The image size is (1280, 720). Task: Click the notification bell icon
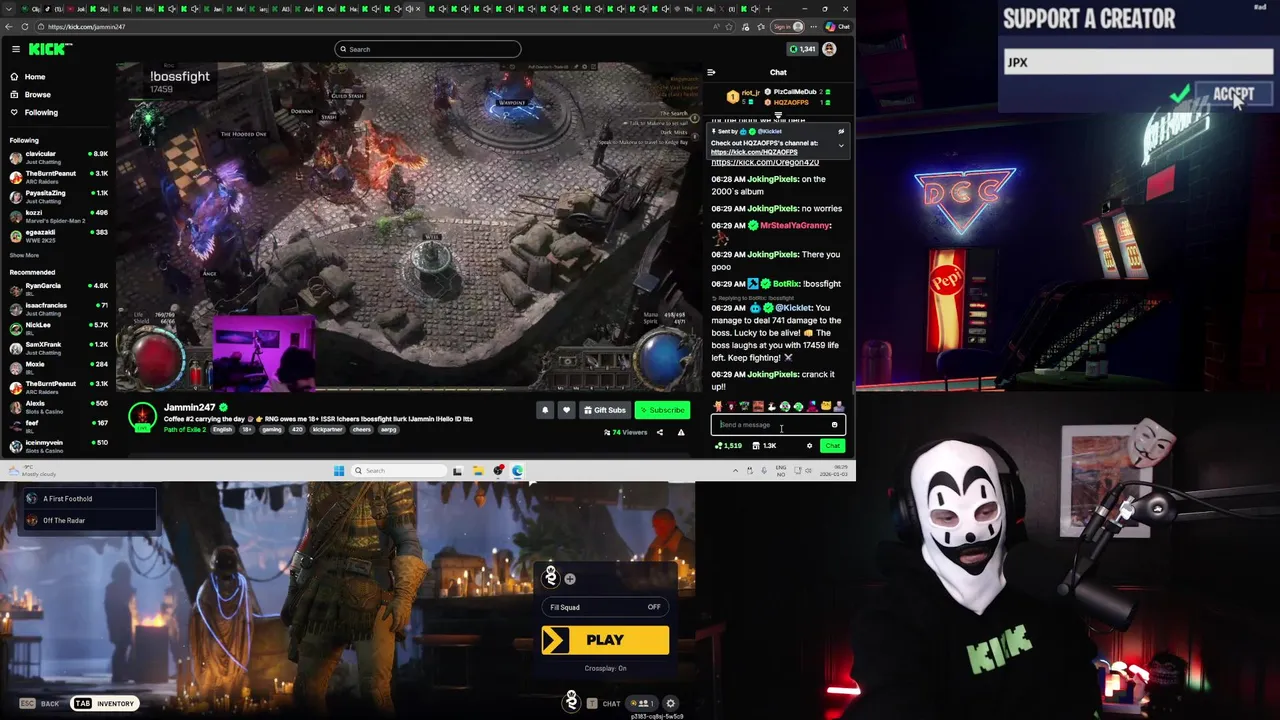tap(545, 410)
